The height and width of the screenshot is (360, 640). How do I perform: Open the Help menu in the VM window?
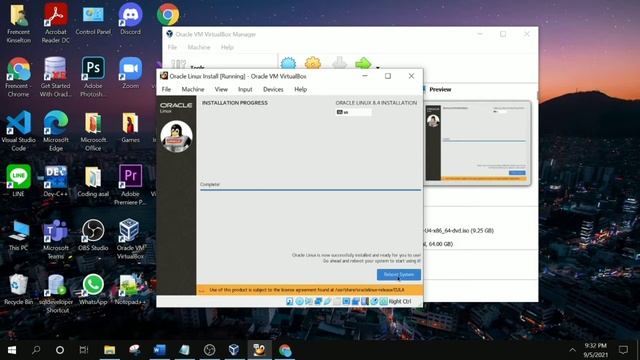[x=300, y=89]
